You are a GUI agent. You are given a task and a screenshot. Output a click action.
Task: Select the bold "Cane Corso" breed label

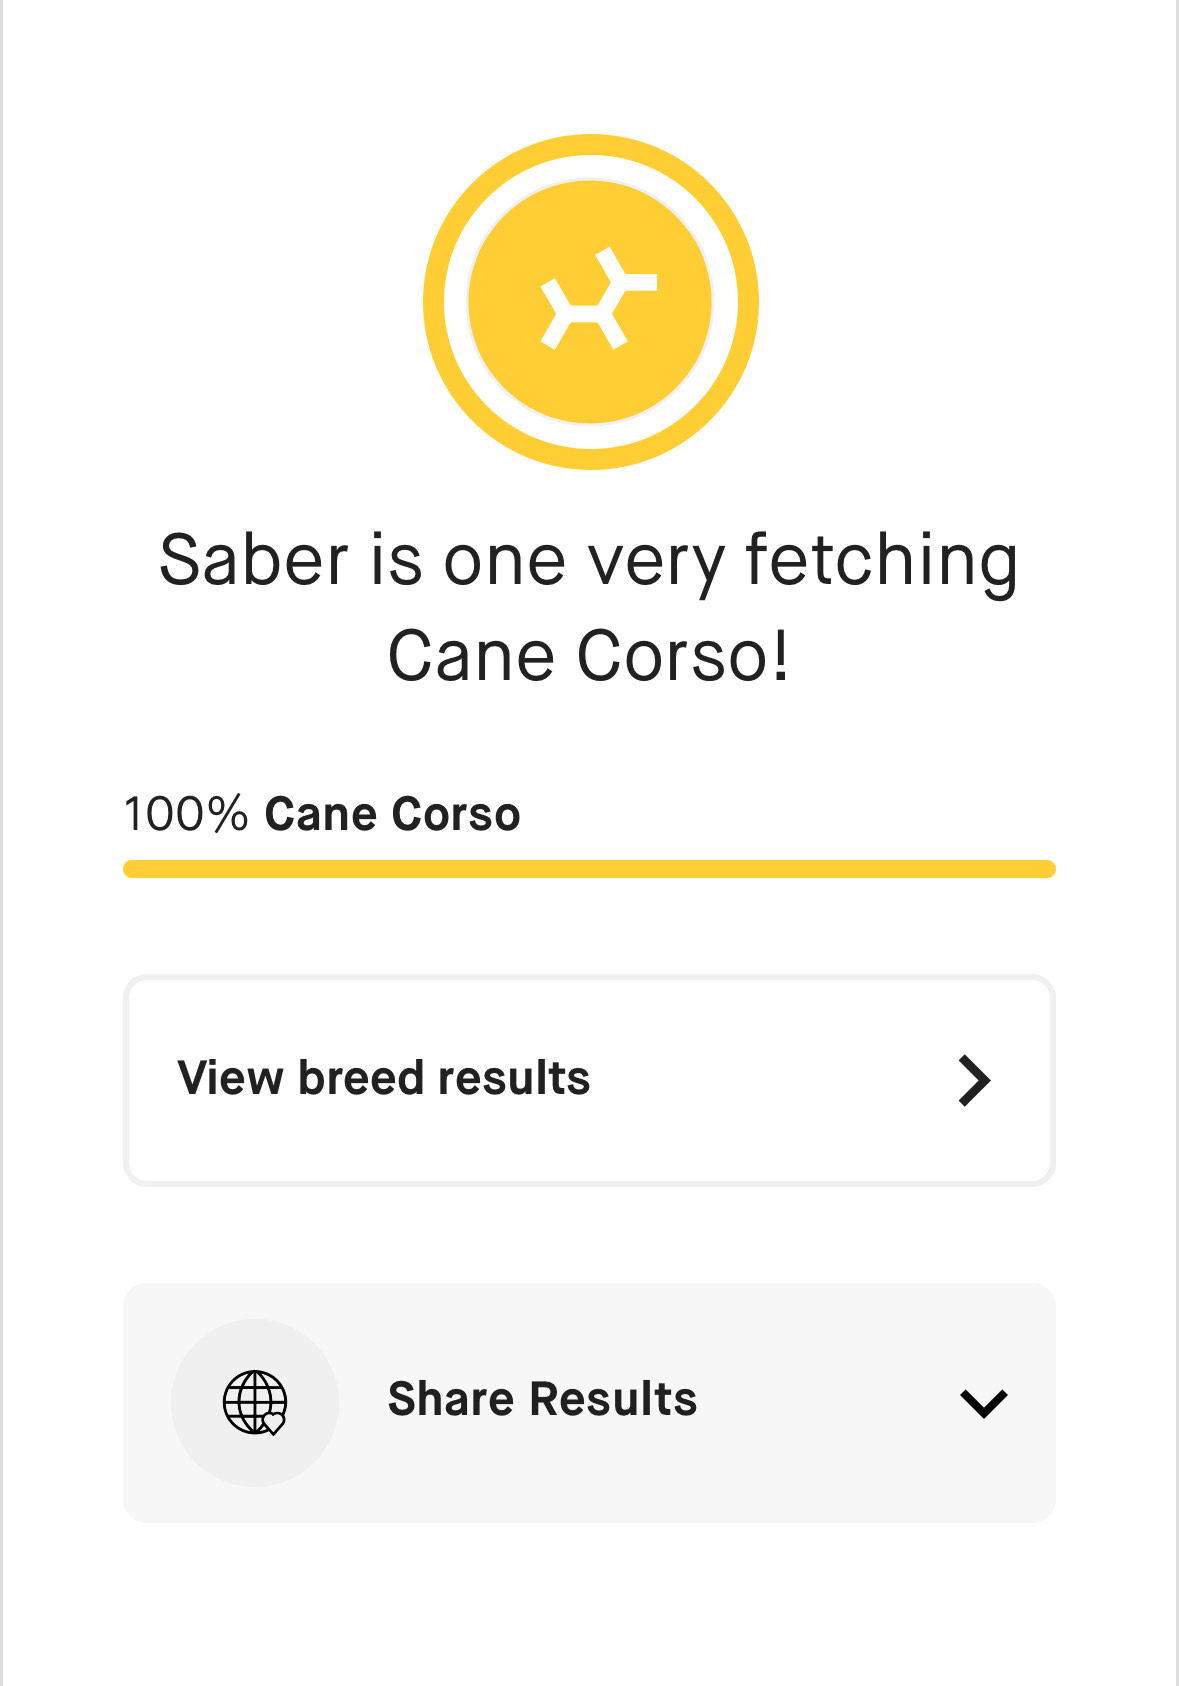392,814
